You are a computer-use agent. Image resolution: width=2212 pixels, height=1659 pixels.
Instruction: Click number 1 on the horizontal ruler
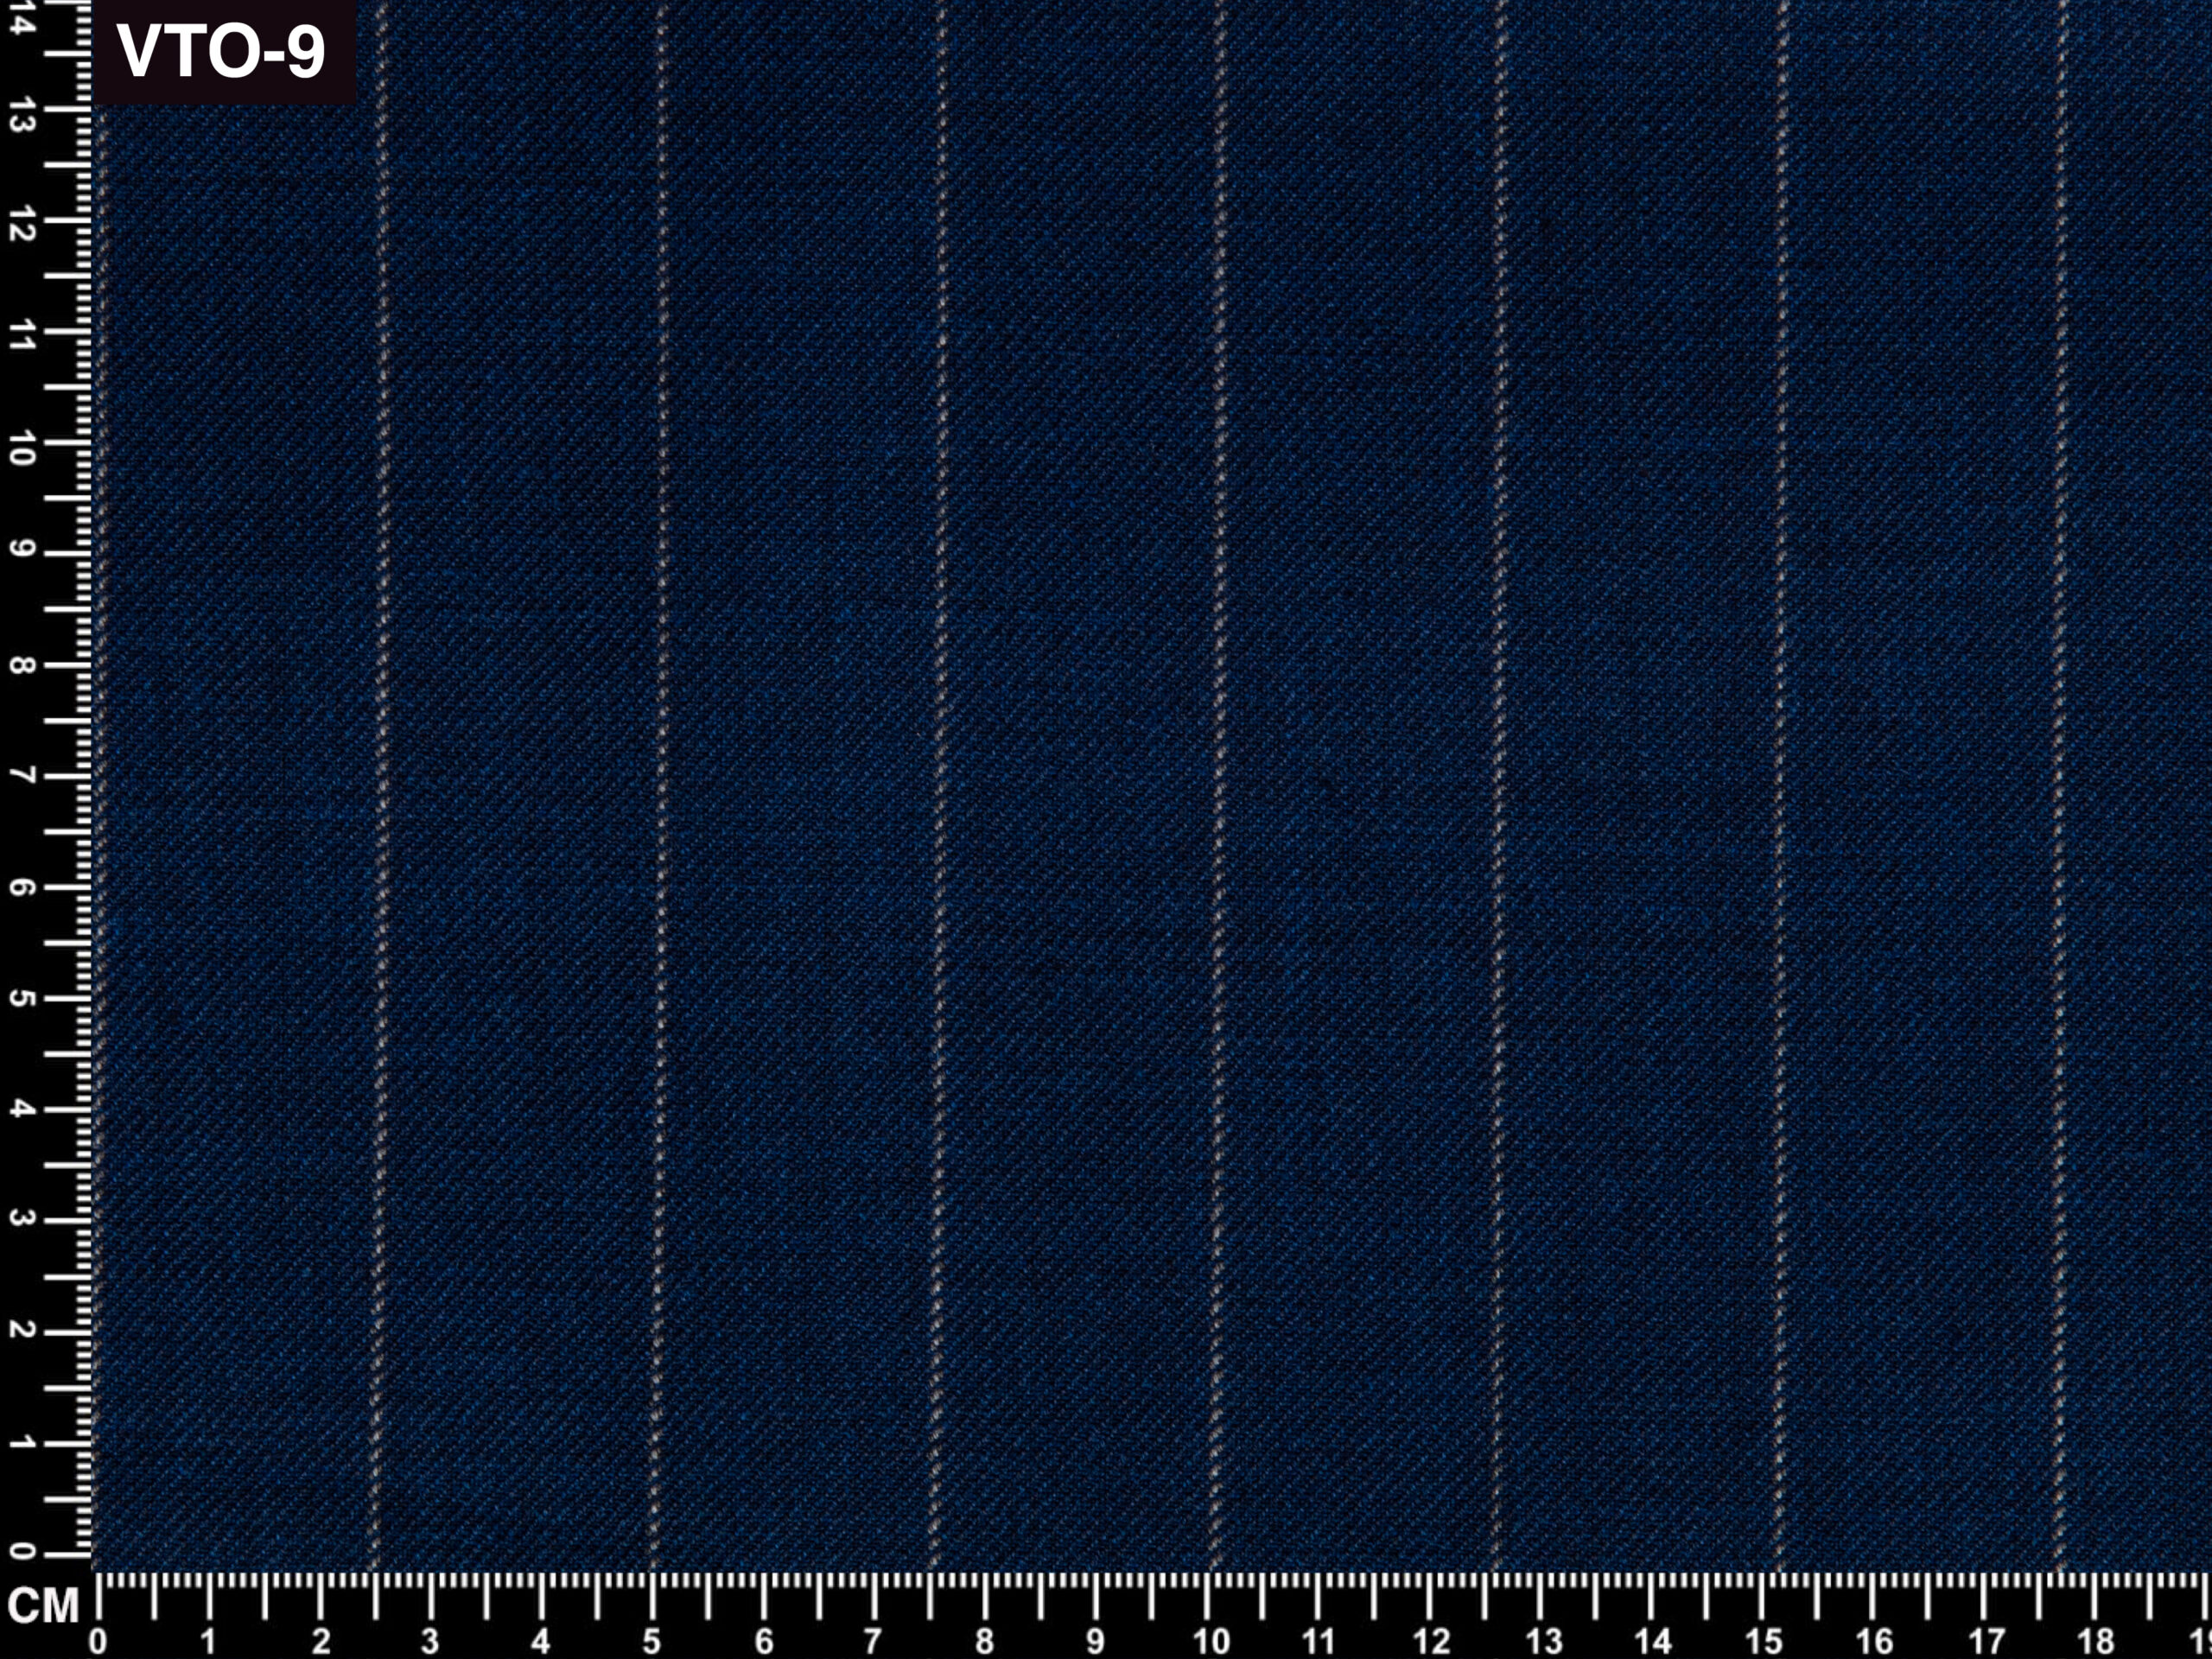208,1641
